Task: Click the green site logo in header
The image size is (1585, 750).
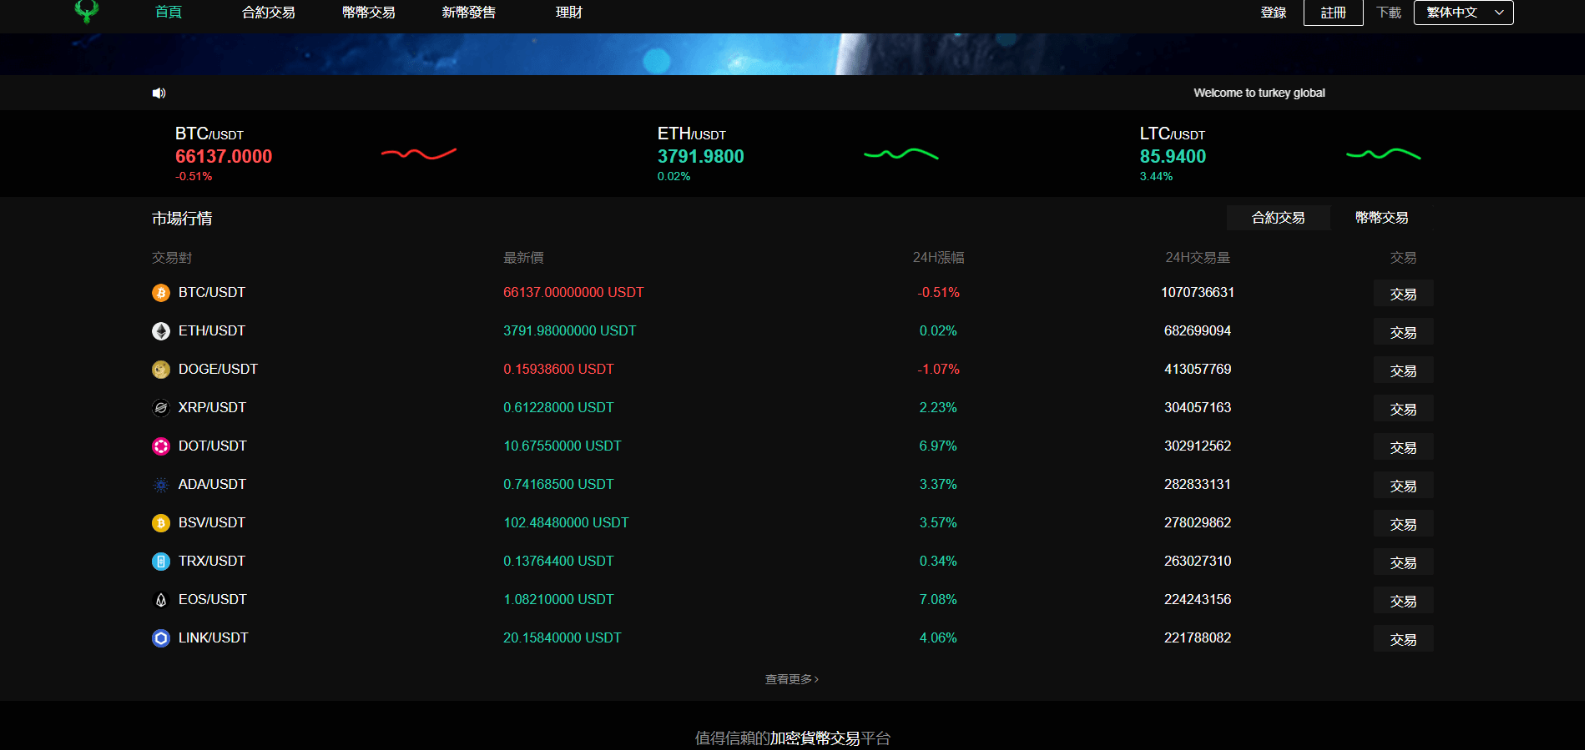Action: click(x=87, y=11)
